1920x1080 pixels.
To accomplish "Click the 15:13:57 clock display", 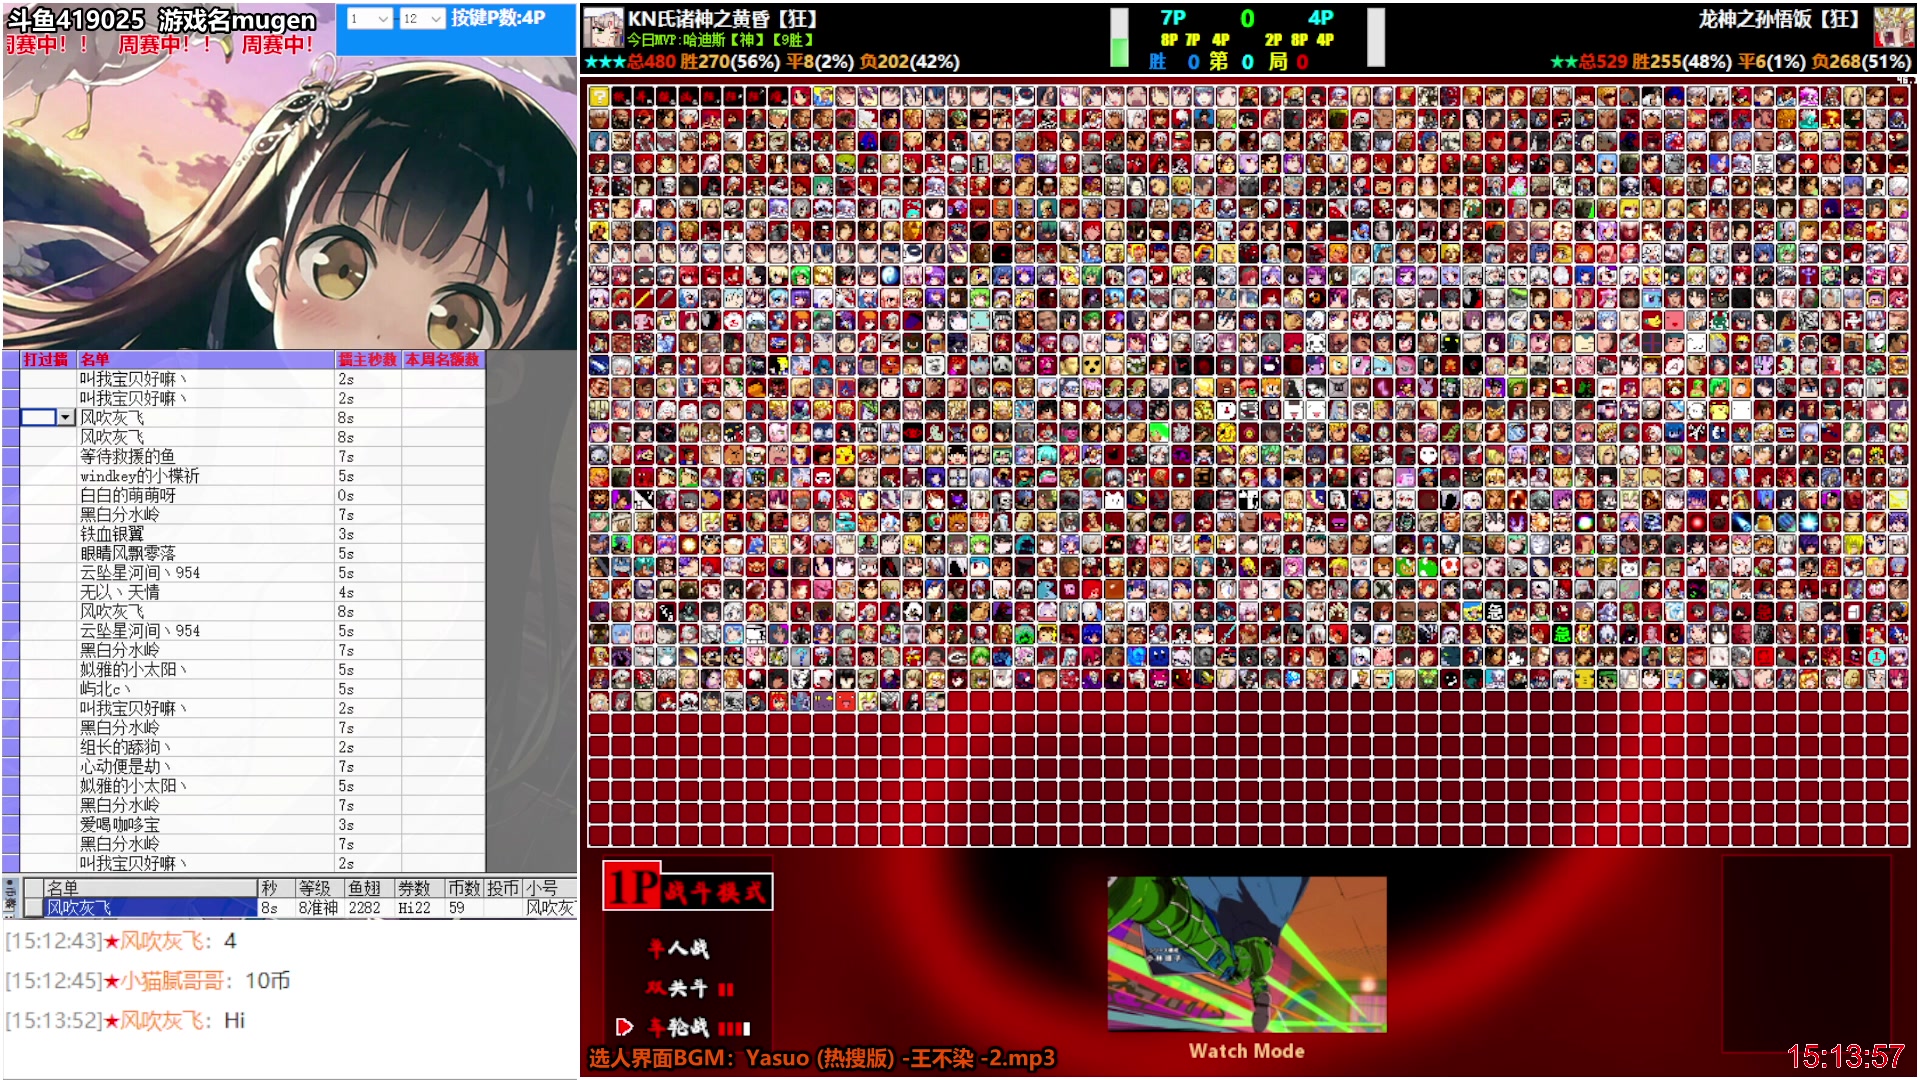I will click(x=1846, y=1056).
